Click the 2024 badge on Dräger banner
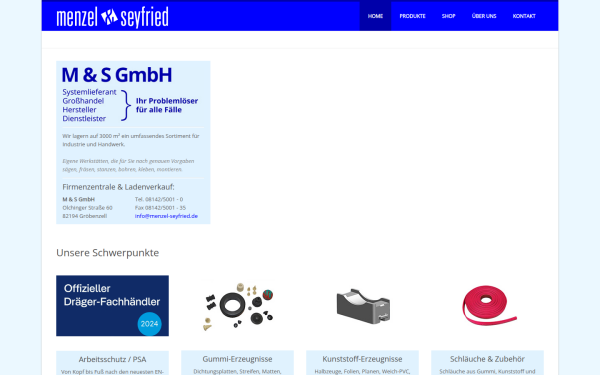This screenshot has width=600, height=375. [x=149, y=324]
